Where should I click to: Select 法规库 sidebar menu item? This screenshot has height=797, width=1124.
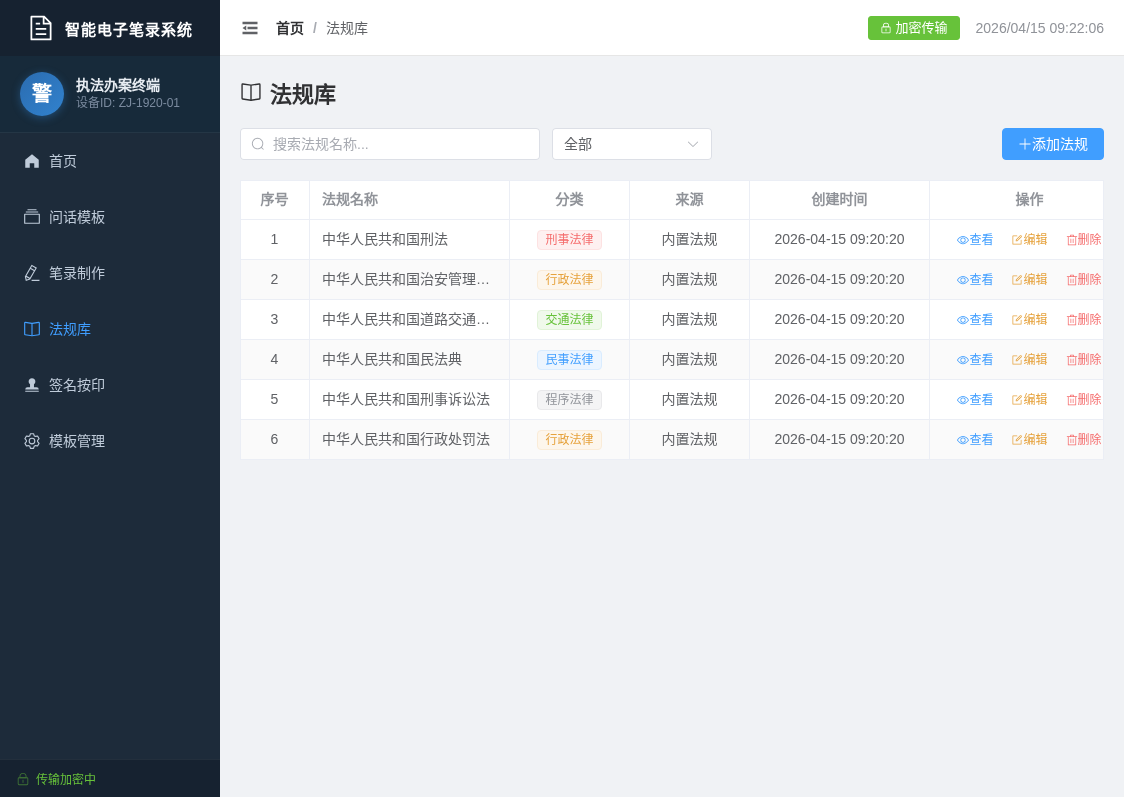click(x=110, y=329)
